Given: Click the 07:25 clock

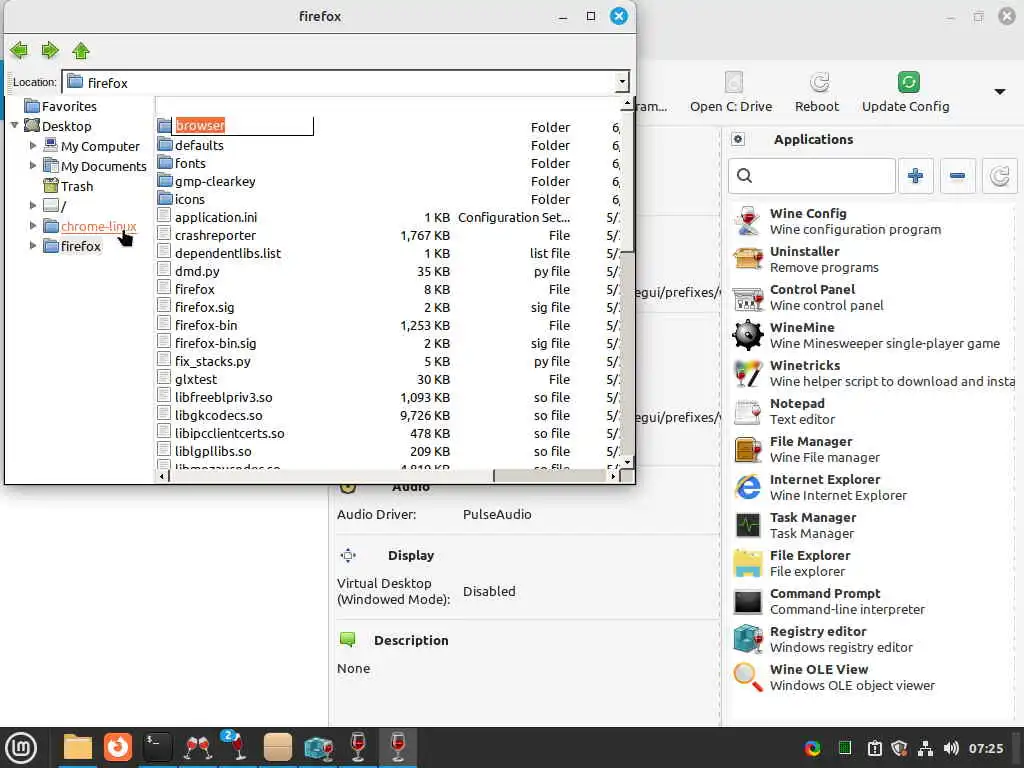Looking at the screenshot, I should (986, 748).
